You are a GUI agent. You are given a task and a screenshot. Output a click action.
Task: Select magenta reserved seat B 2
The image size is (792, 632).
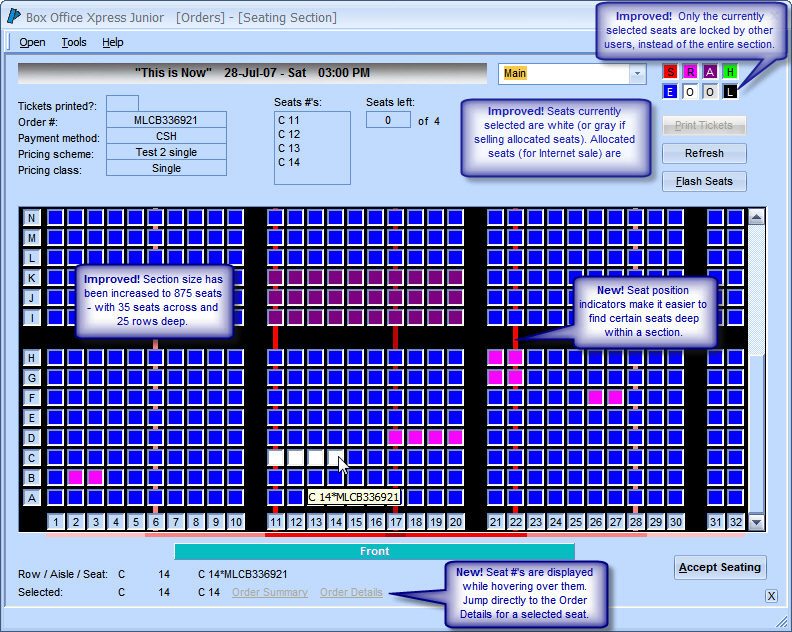coord(75,477)
